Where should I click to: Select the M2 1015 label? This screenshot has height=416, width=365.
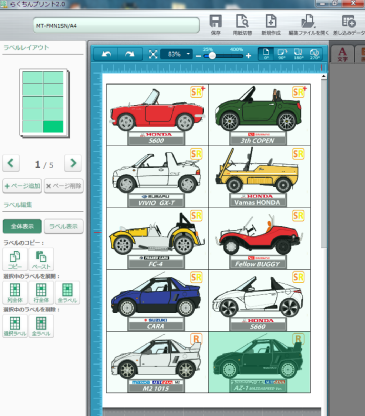click(157, 362)
